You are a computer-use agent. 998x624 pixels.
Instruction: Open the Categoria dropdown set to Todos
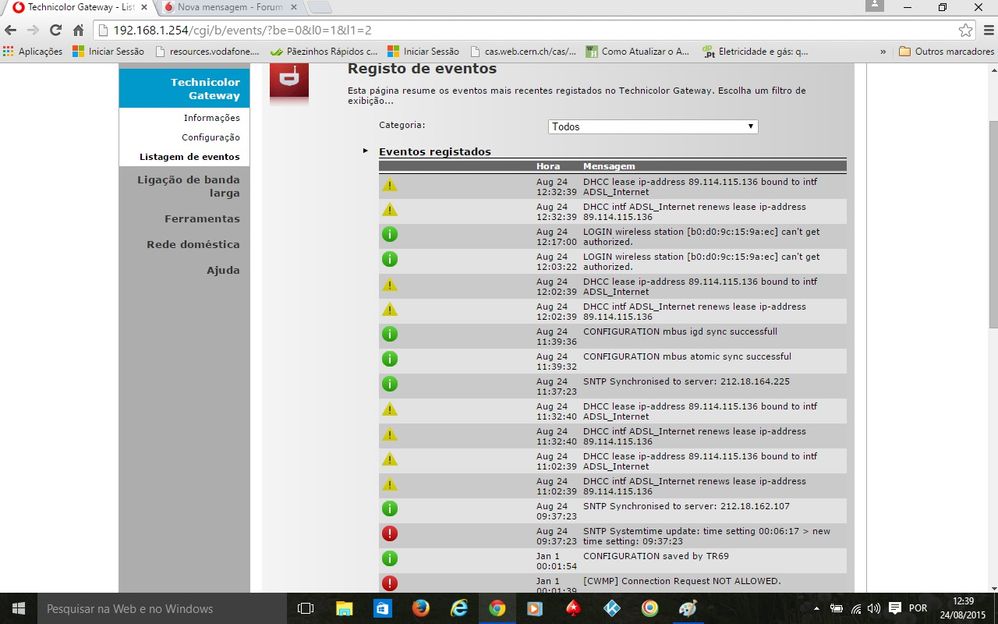point(652,127)
